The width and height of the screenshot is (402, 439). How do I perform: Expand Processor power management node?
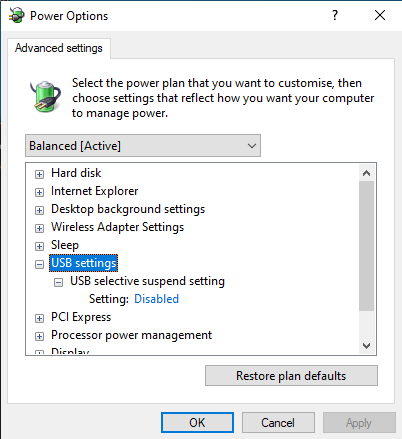click(x=39, y=336)
